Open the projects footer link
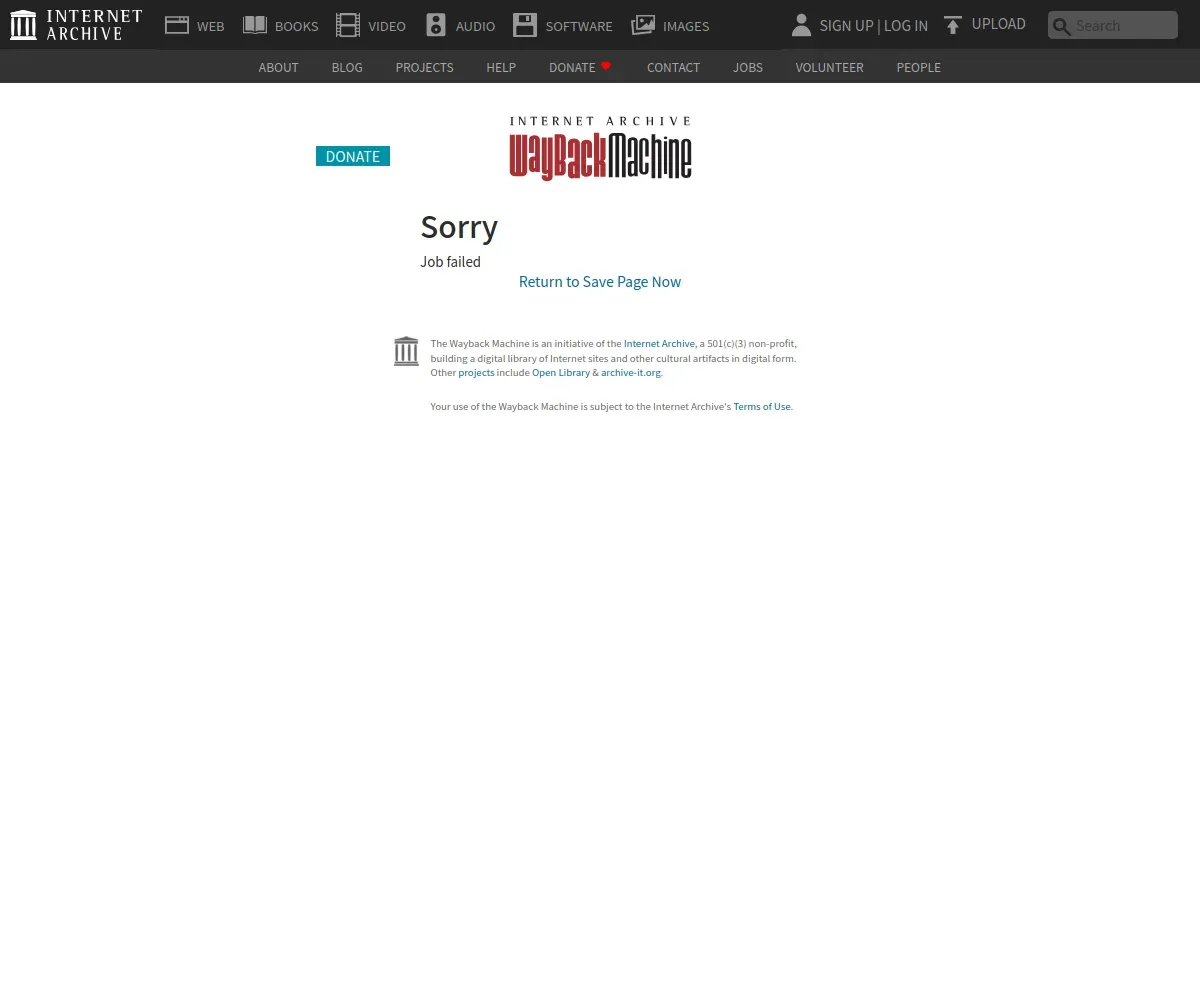The height and width of the screenshot is (1000, 1200). [476, 373]
